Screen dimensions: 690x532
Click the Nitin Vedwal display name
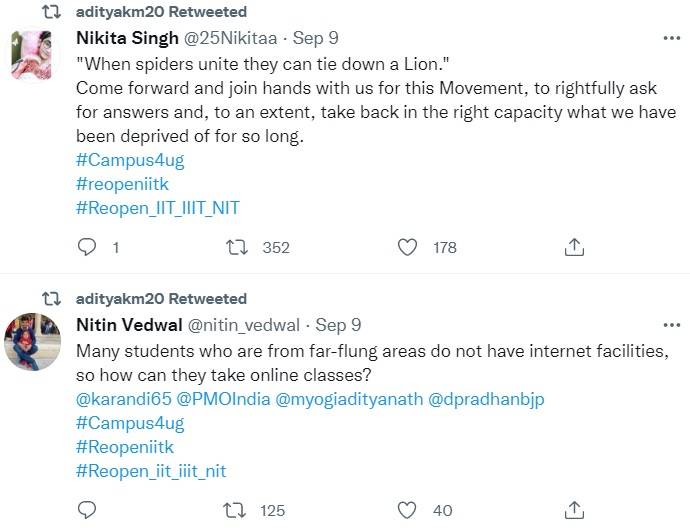pyautogui.click(x=128, y=325)
